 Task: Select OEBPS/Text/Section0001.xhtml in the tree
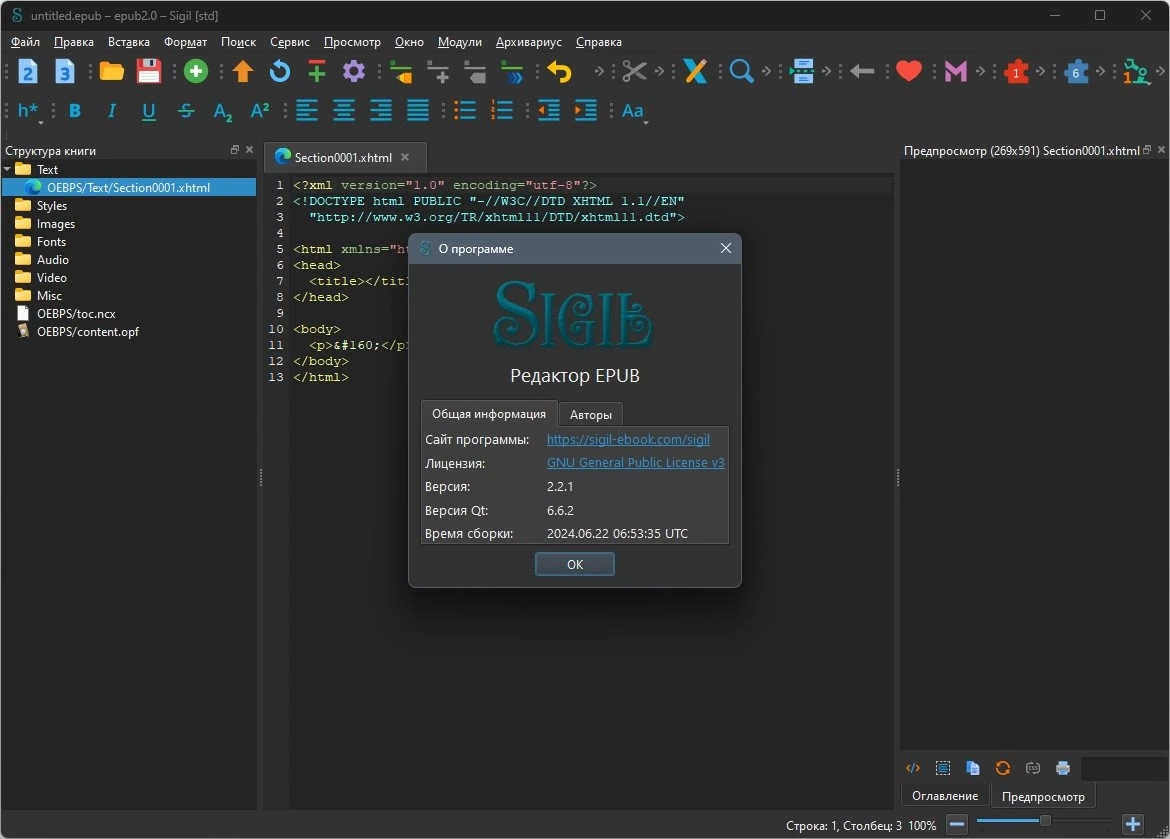[128, 187]
